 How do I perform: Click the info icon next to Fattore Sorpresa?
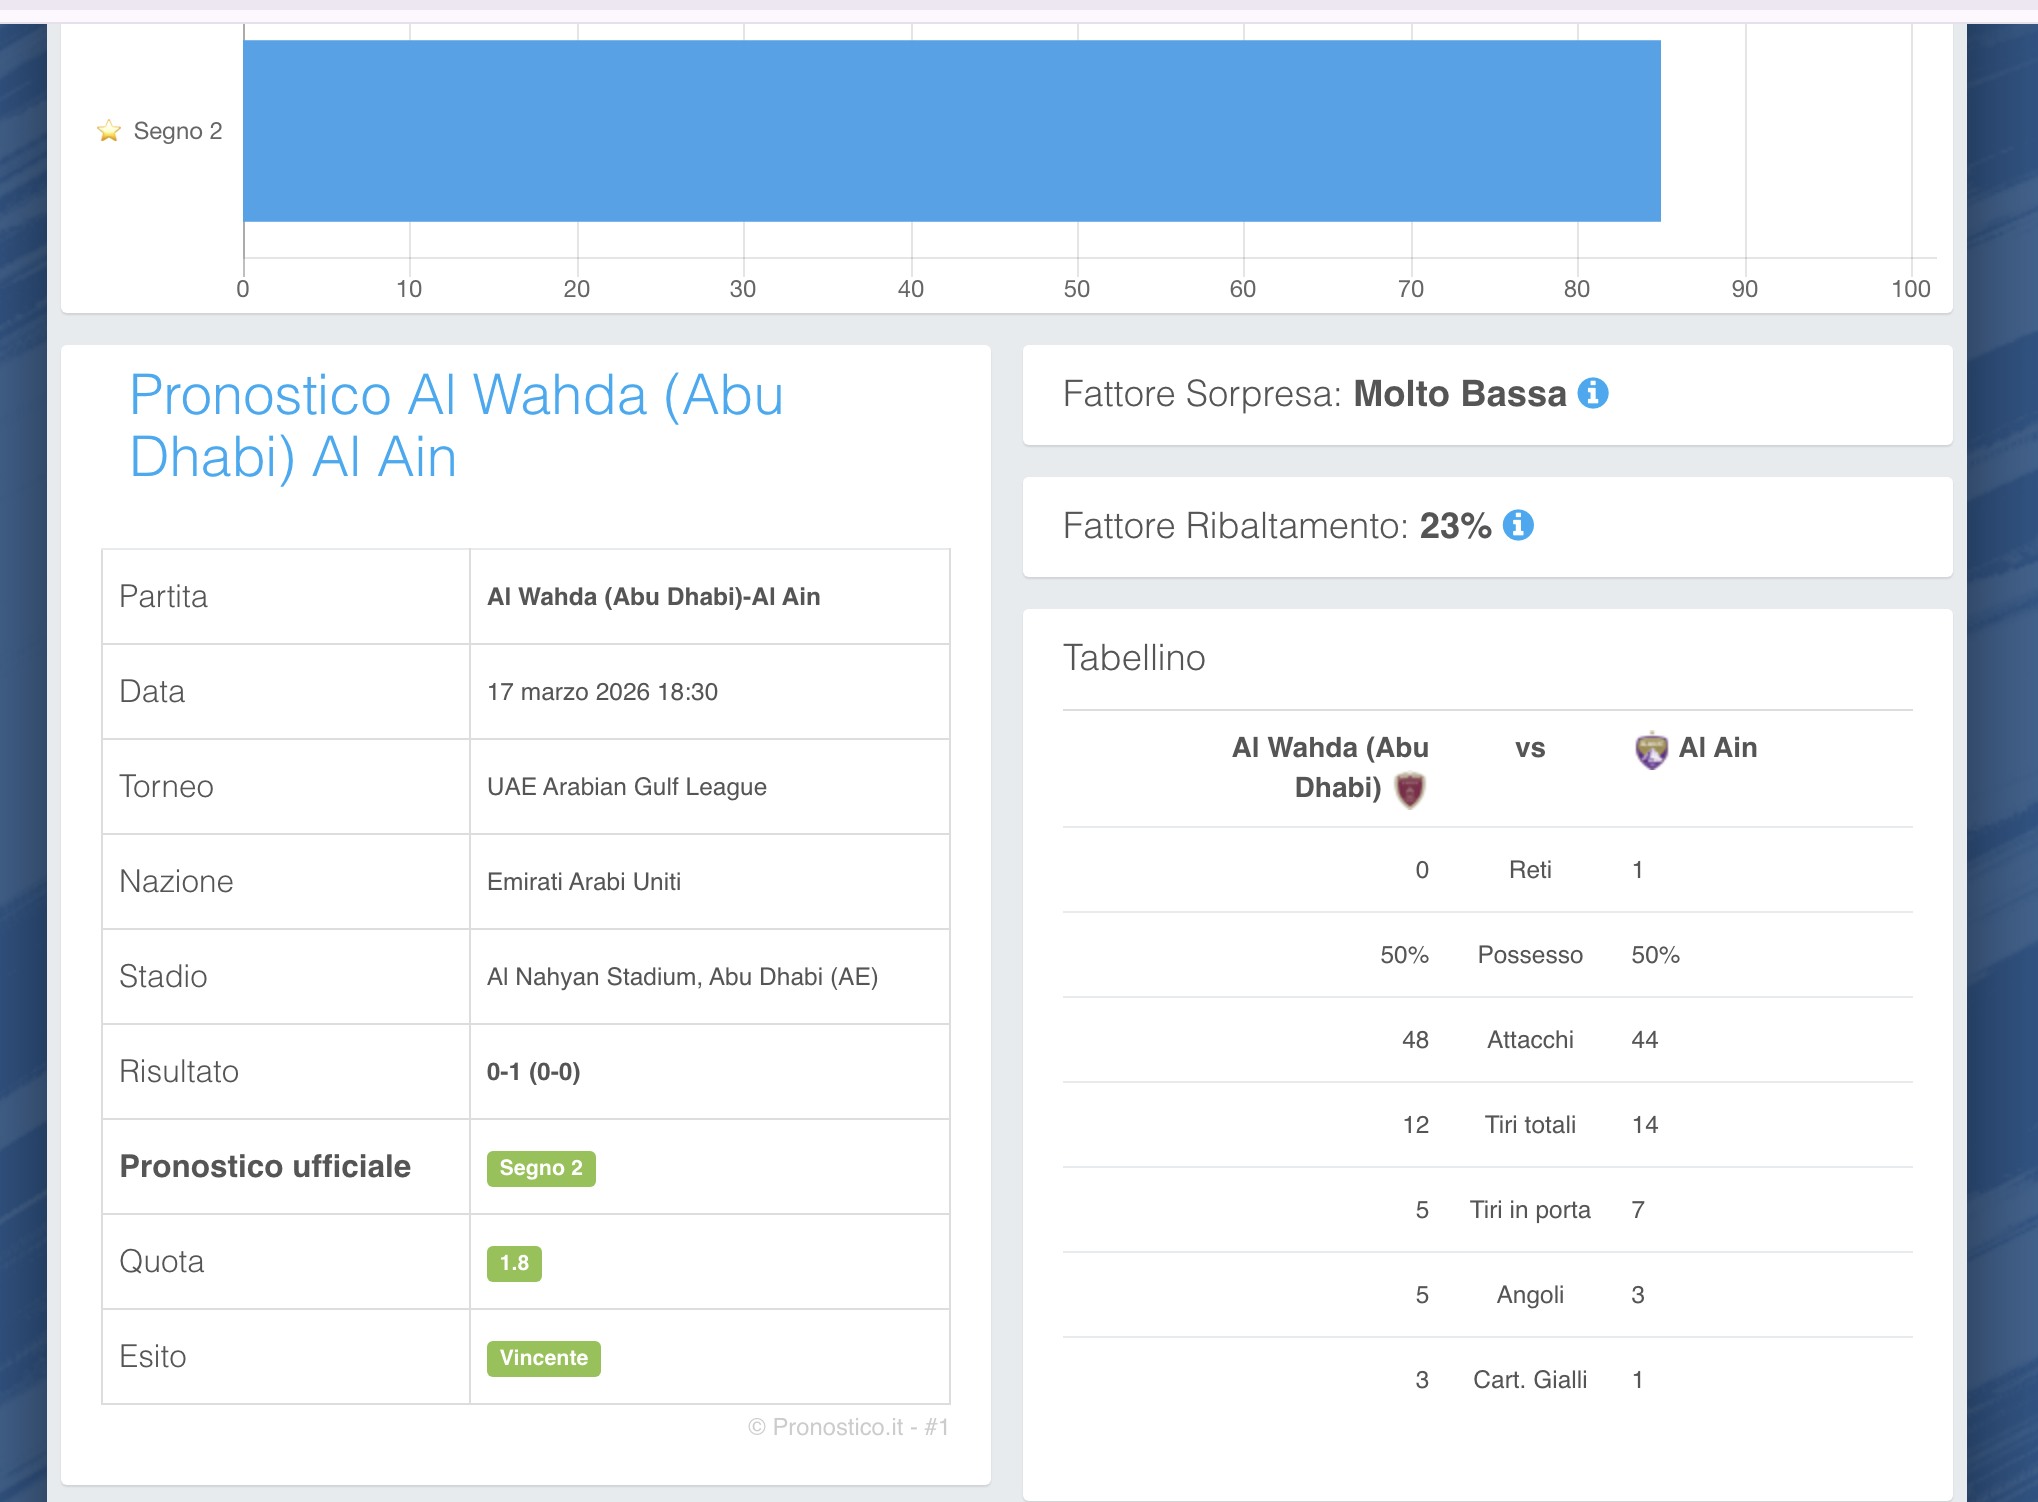pos(1592,393)
